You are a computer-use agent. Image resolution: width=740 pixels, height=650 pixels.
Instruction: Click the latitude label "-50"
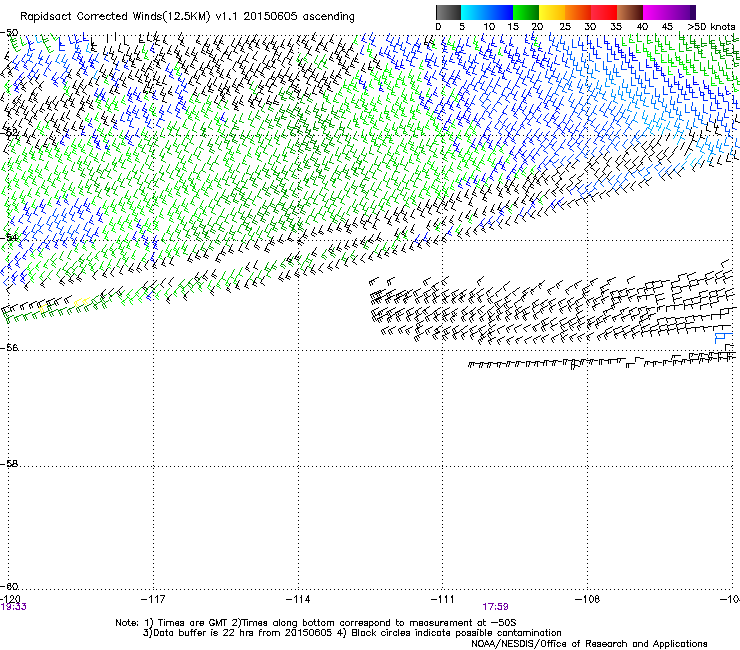(9, 33)
